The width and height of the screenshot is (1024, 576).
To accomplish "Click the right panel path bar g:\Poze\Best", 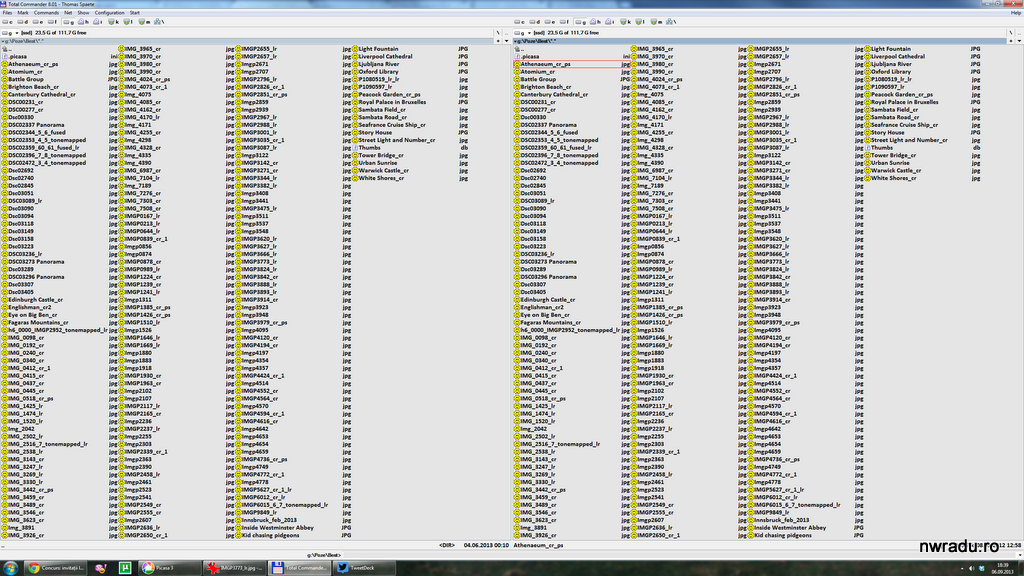I will tap(760, 41).
